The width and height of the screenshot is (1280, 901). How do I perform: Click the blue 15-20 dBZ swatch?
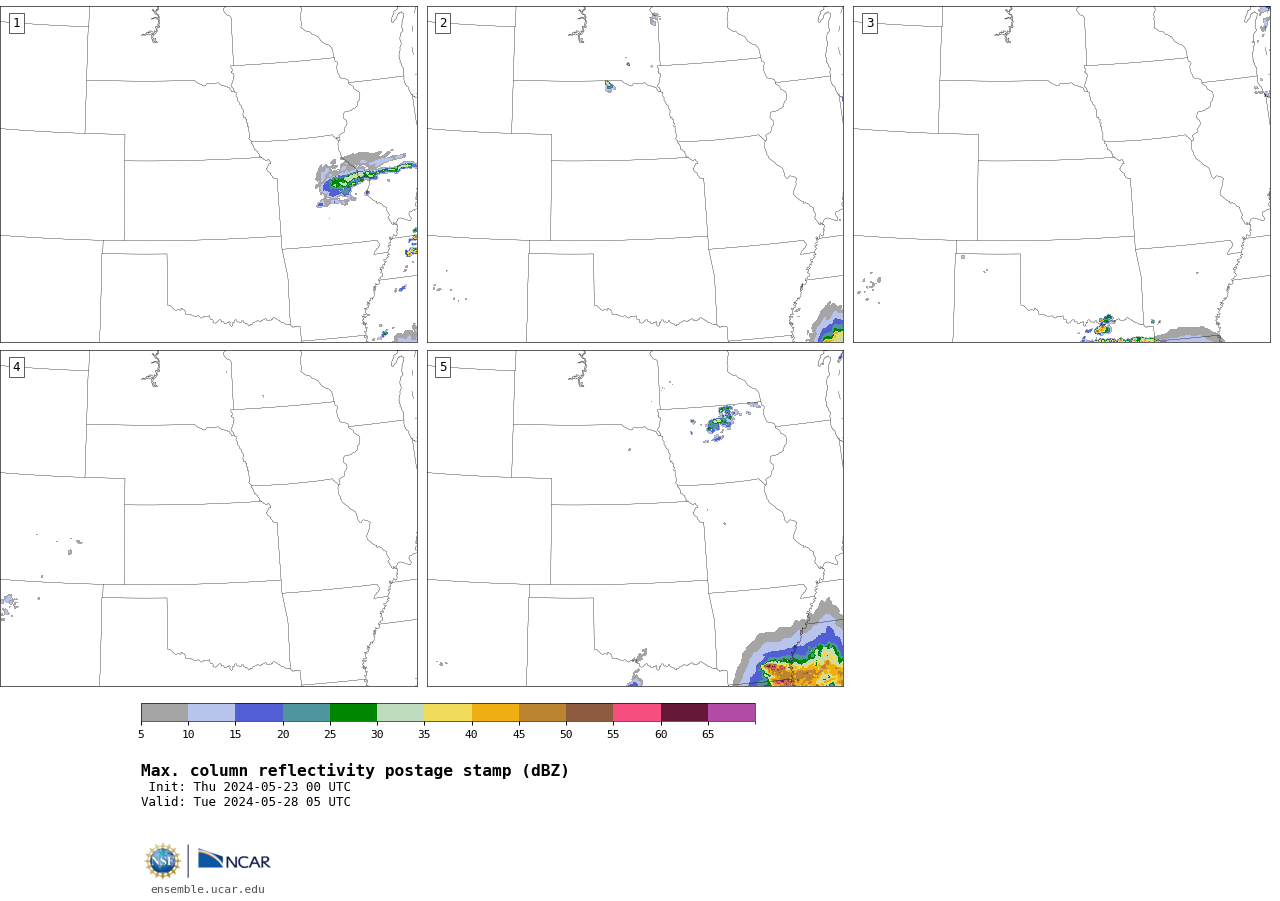tap(259, 713)
